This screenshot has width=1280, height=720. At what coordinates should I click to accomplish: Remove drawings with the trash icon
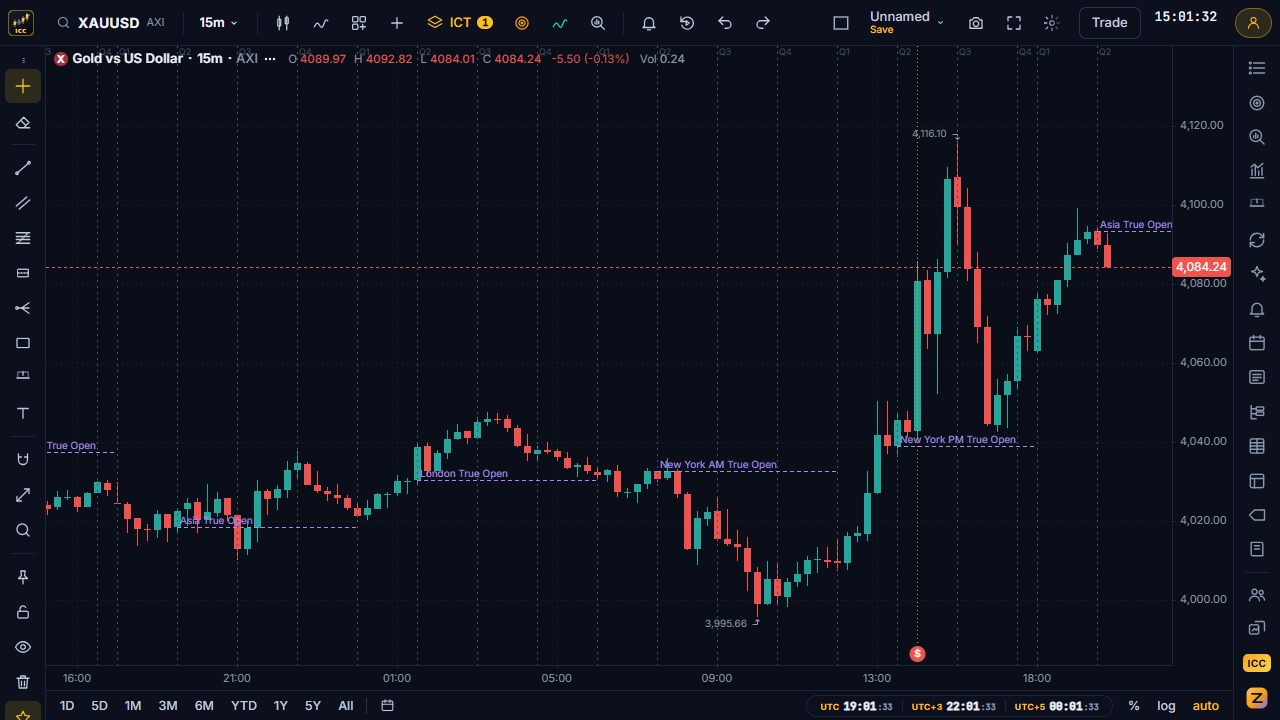pos(23,682)
